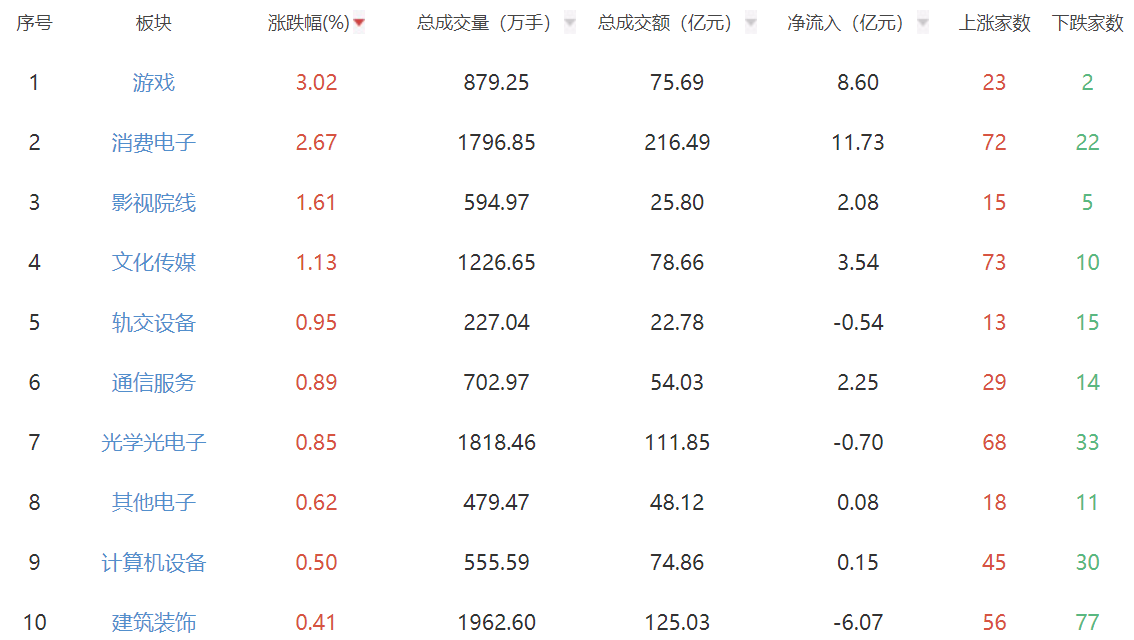
Task: Click the 上涨家数 column header
Action: pyautogui.click(x=994, y=23)
